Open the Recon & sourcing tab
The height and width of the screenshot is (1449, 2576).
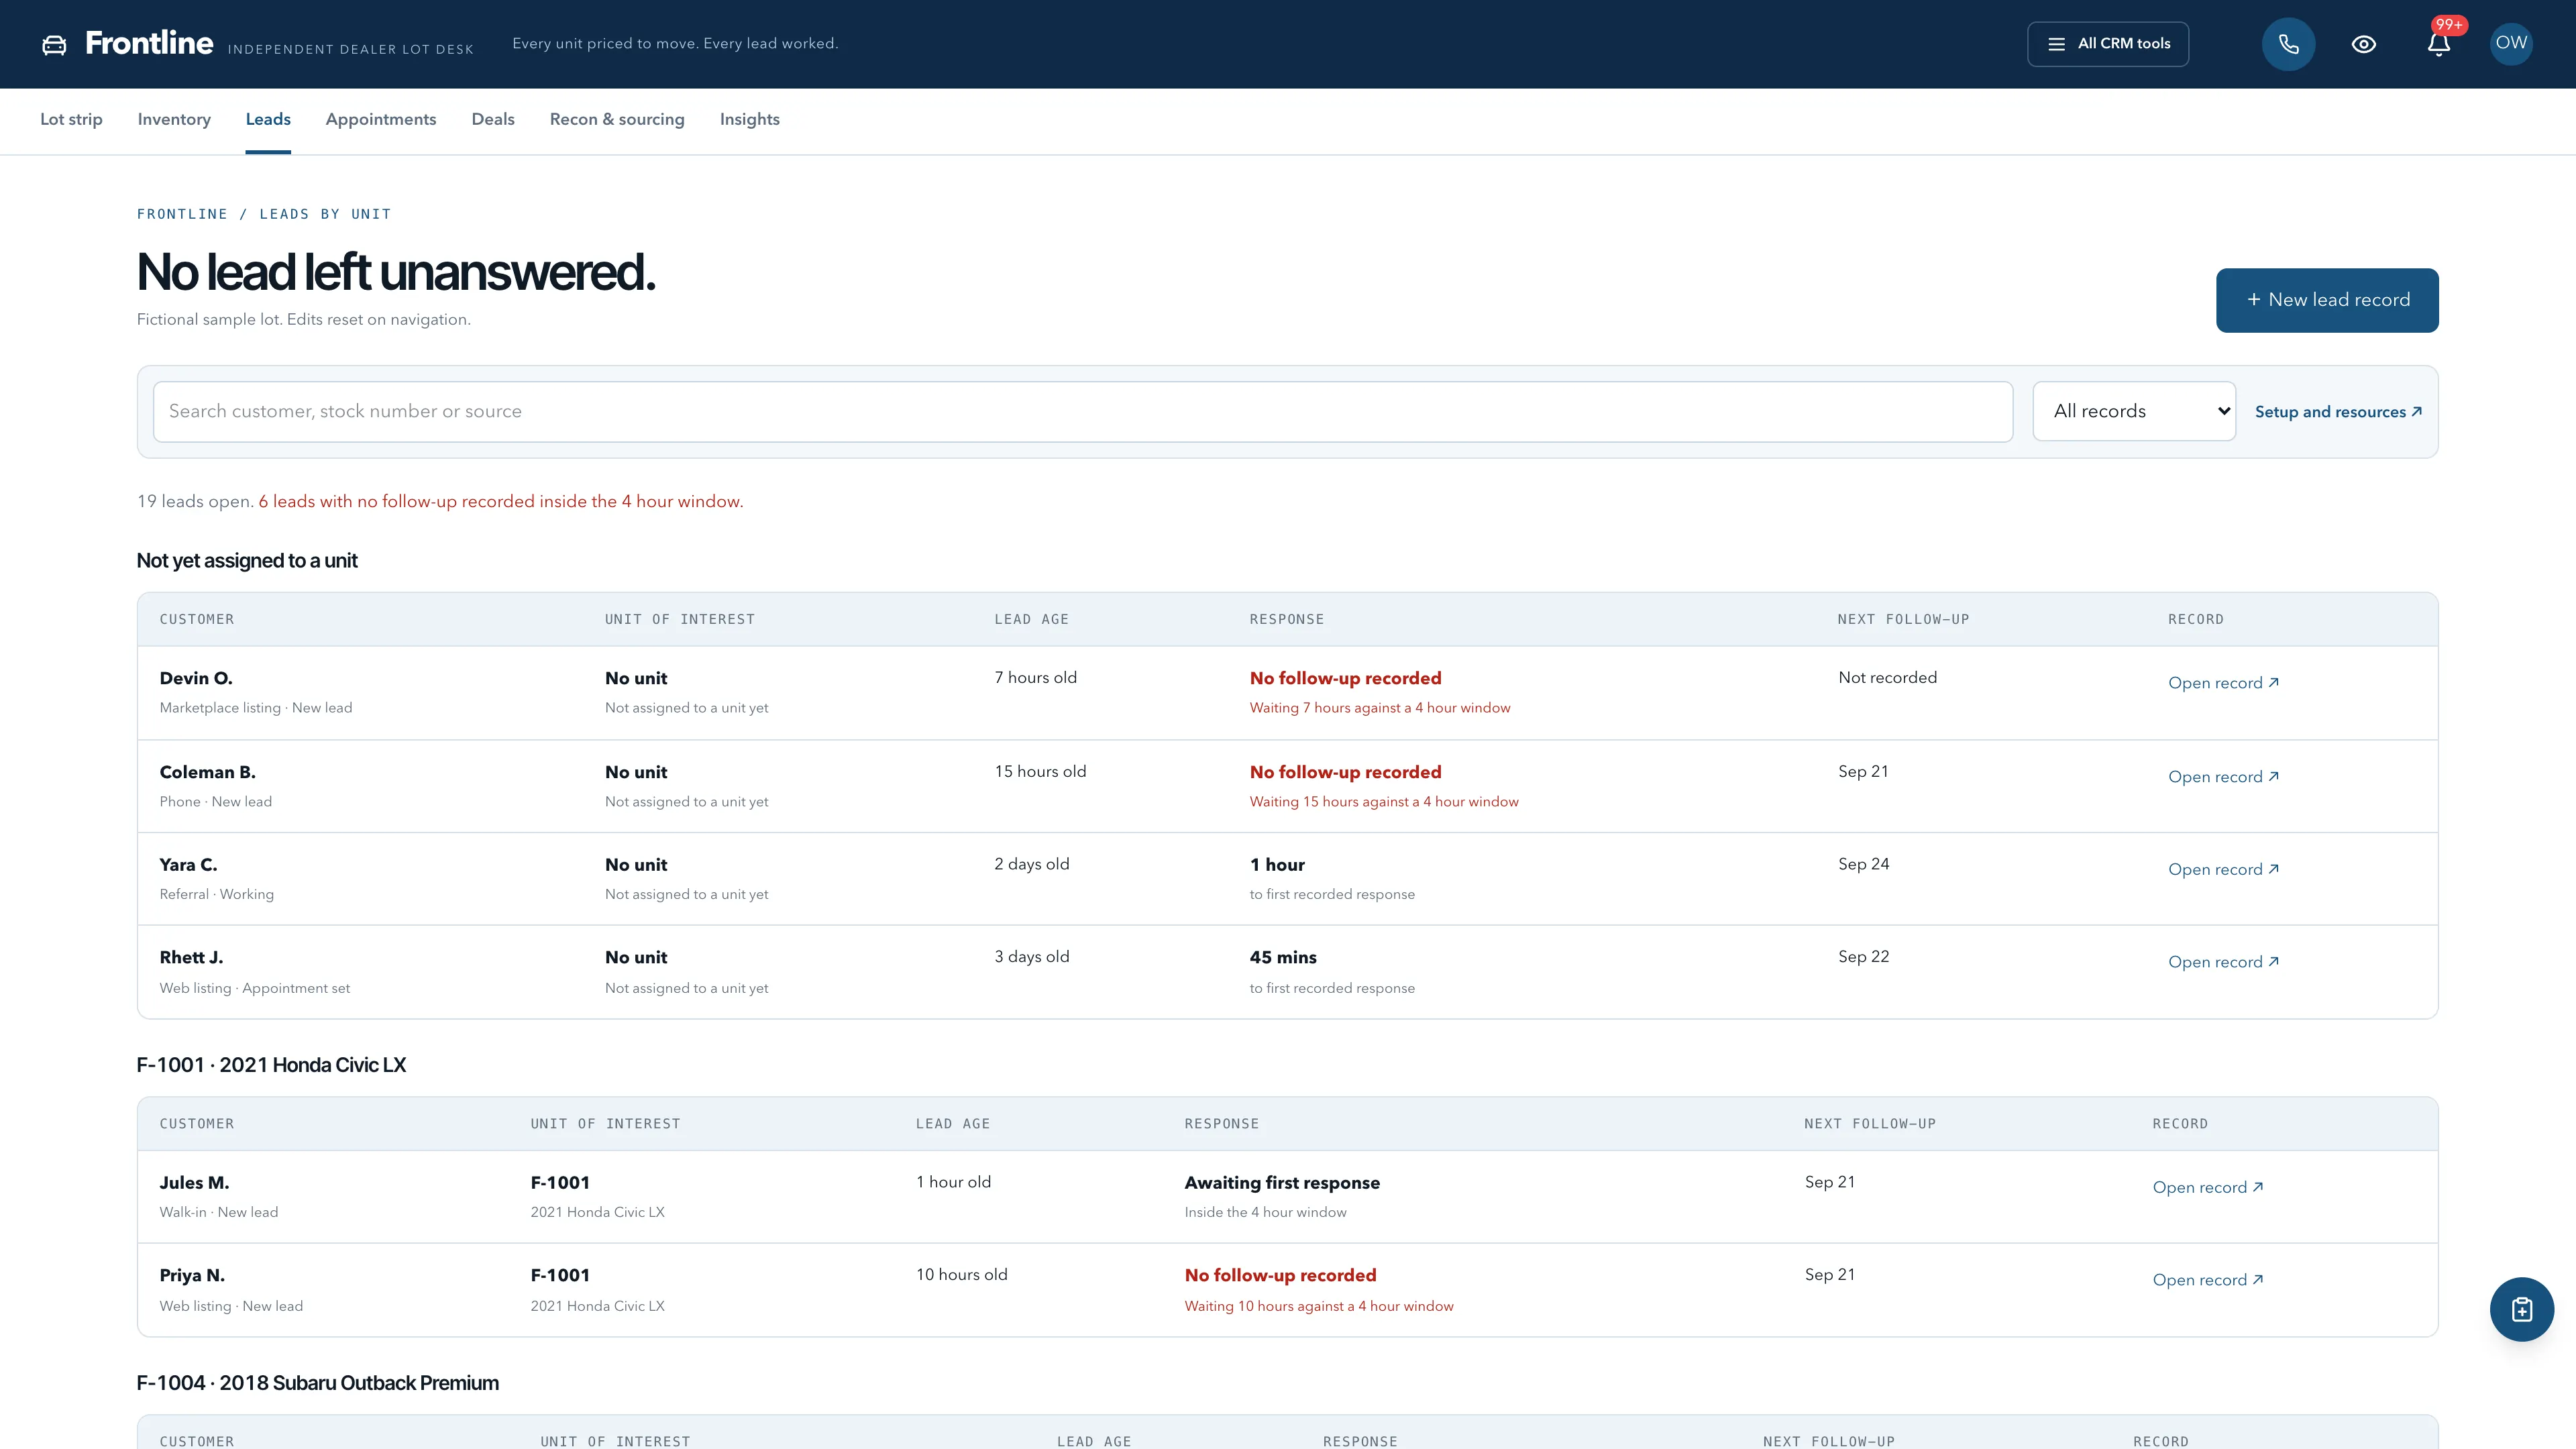pos(617,120)
